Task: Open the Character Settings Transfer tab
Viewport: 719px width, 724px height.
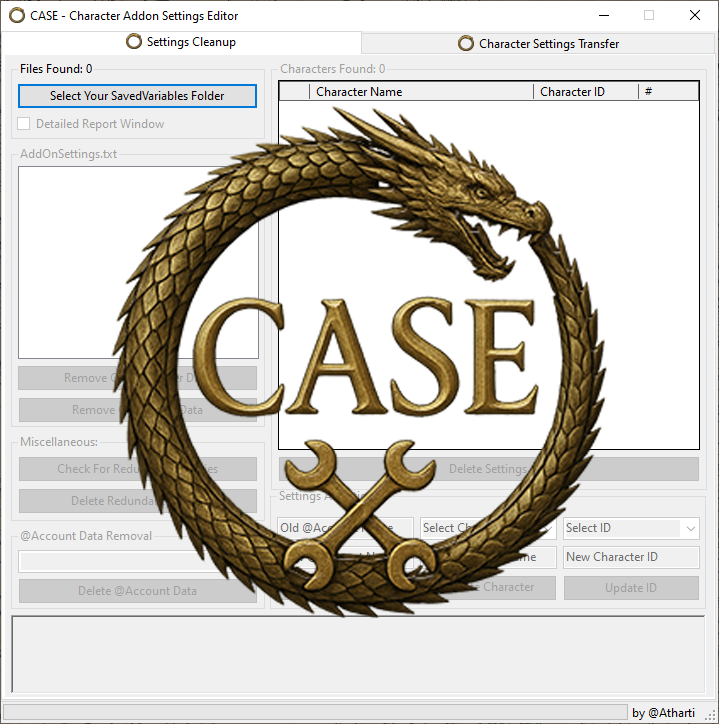Action: [539, 43]
